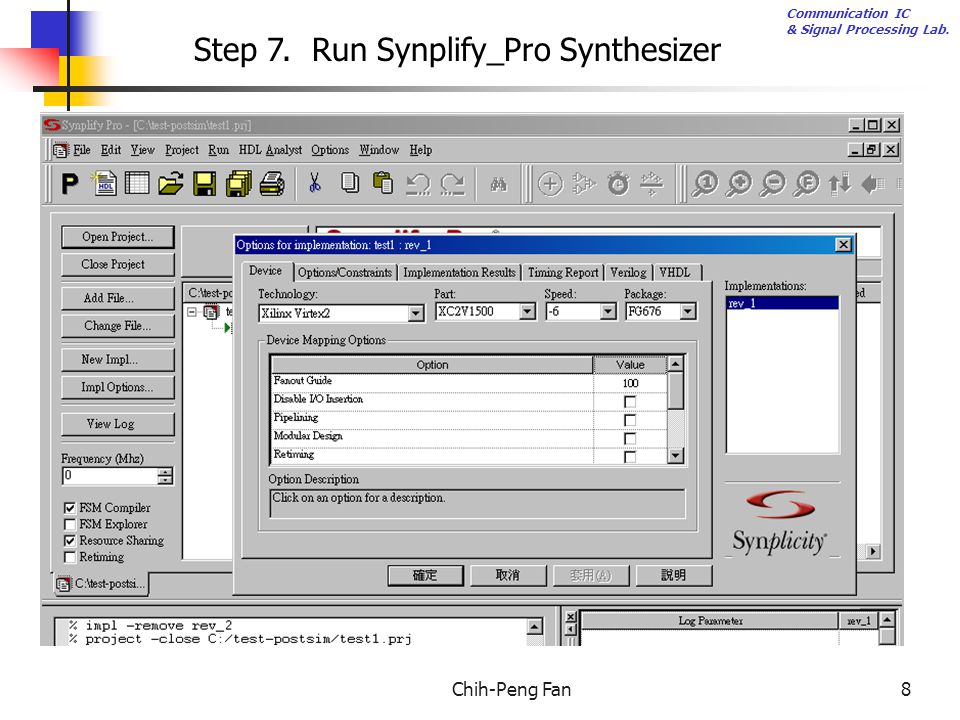960x720 pixels.
Task: Toggle the Disable I/O Insertion checkbox
Action: (x=629, y=402)
